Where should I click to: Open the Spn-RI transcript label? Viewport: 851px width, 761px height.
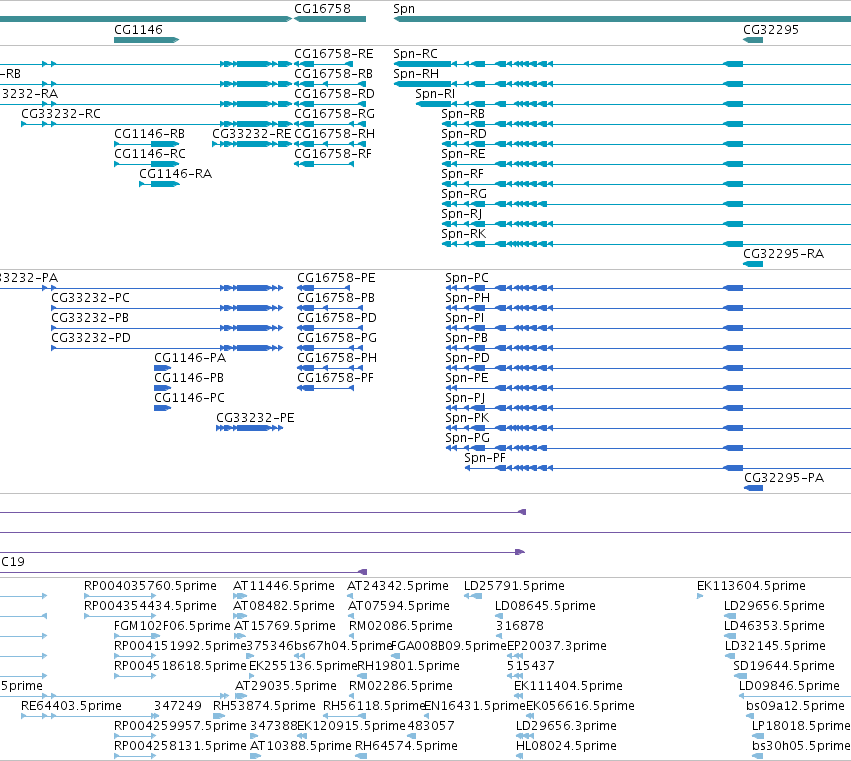tap(435, 94)
